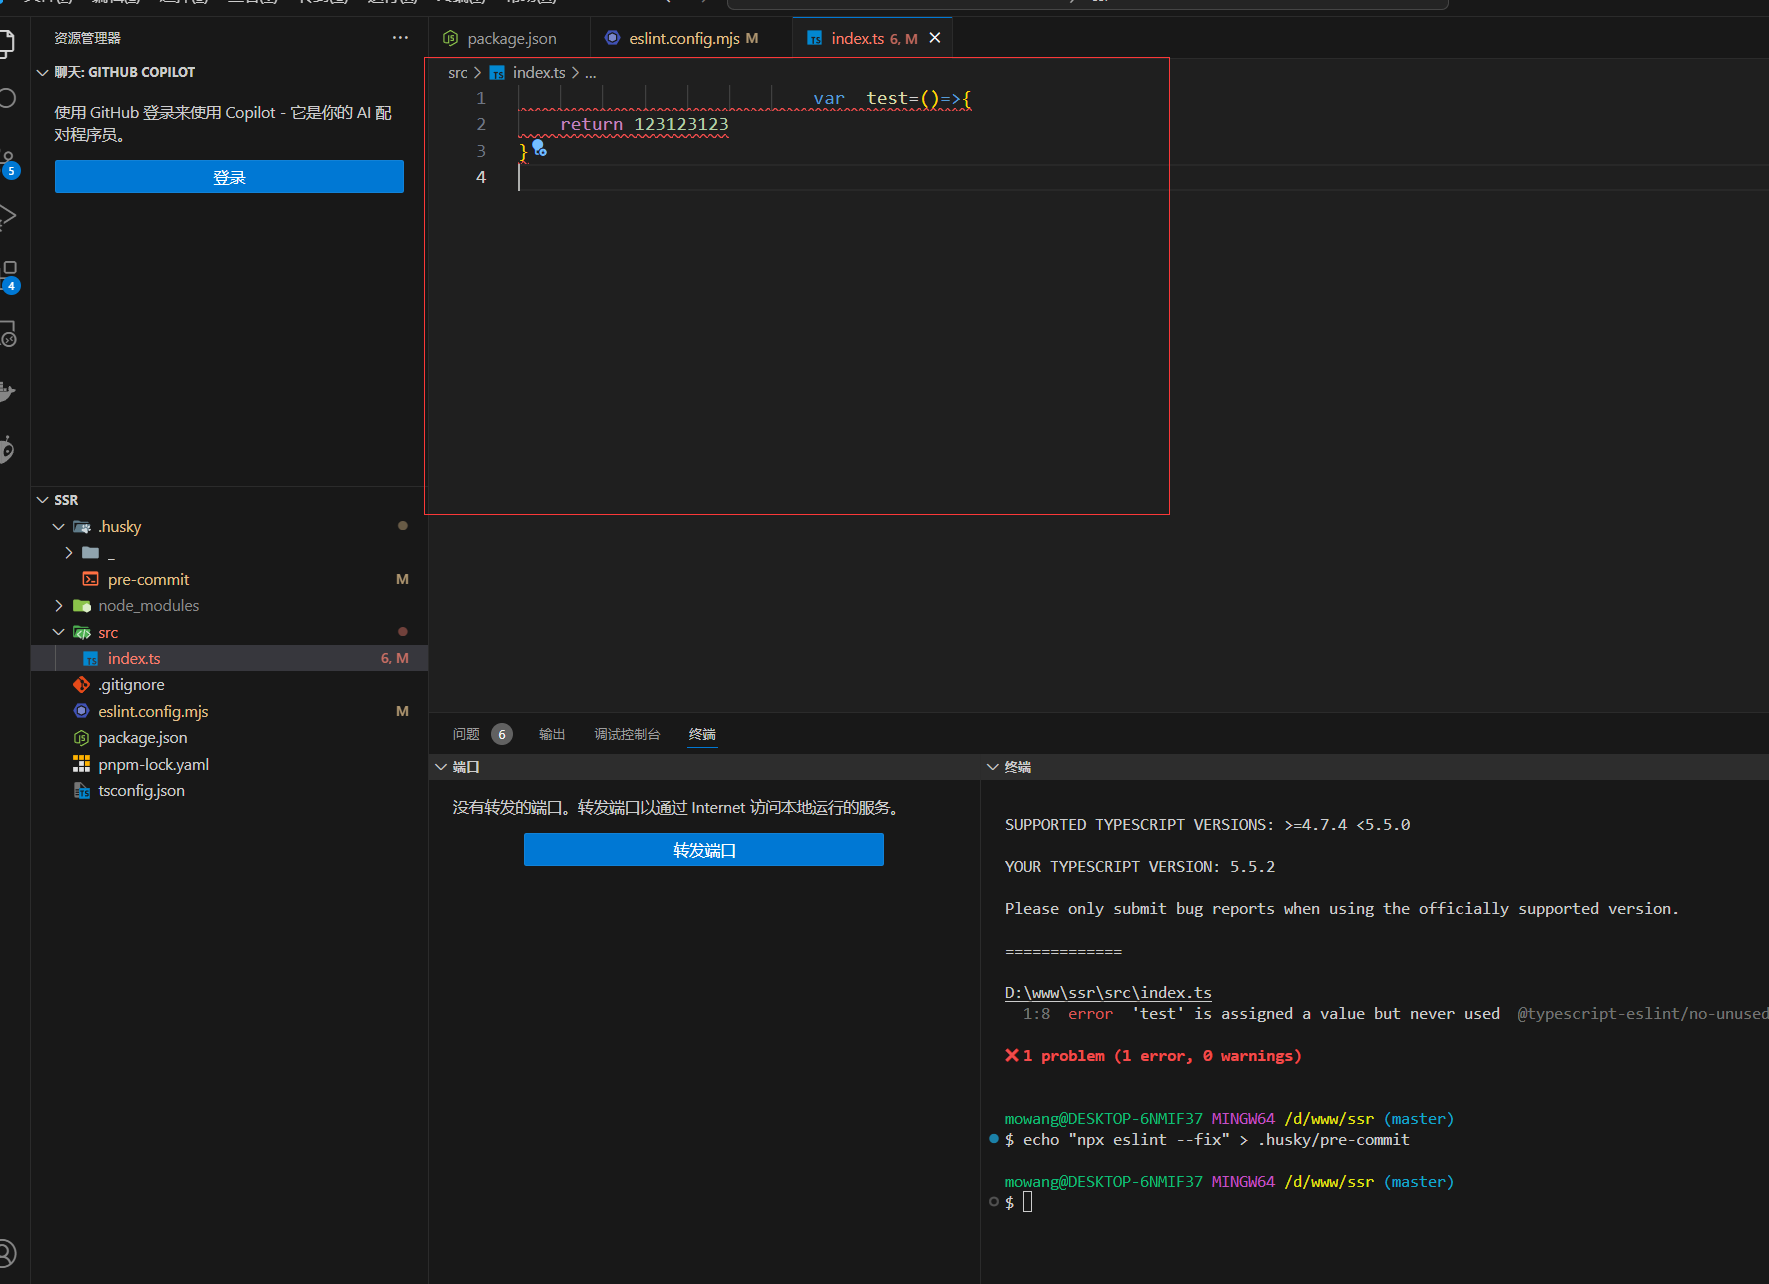The height and width of the screenshot is (1284, 1769).
Task: Select the index.ts editor tab
Action: tap(872, 38)
